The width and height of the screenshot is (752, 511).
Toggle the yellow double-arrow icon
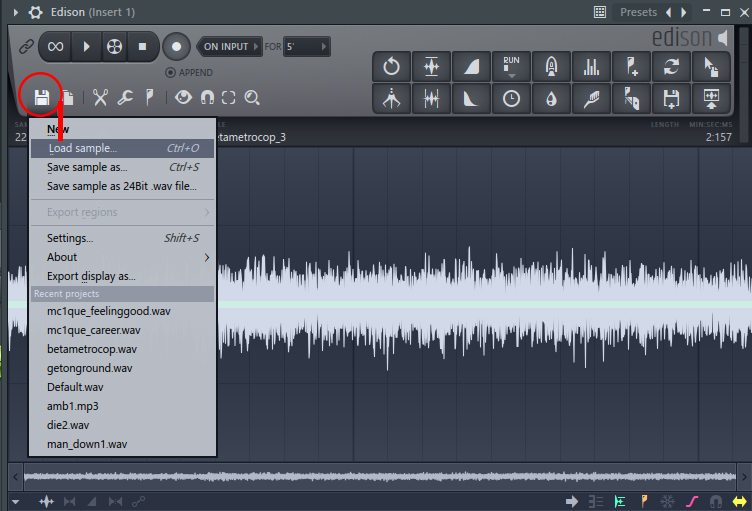740,502
